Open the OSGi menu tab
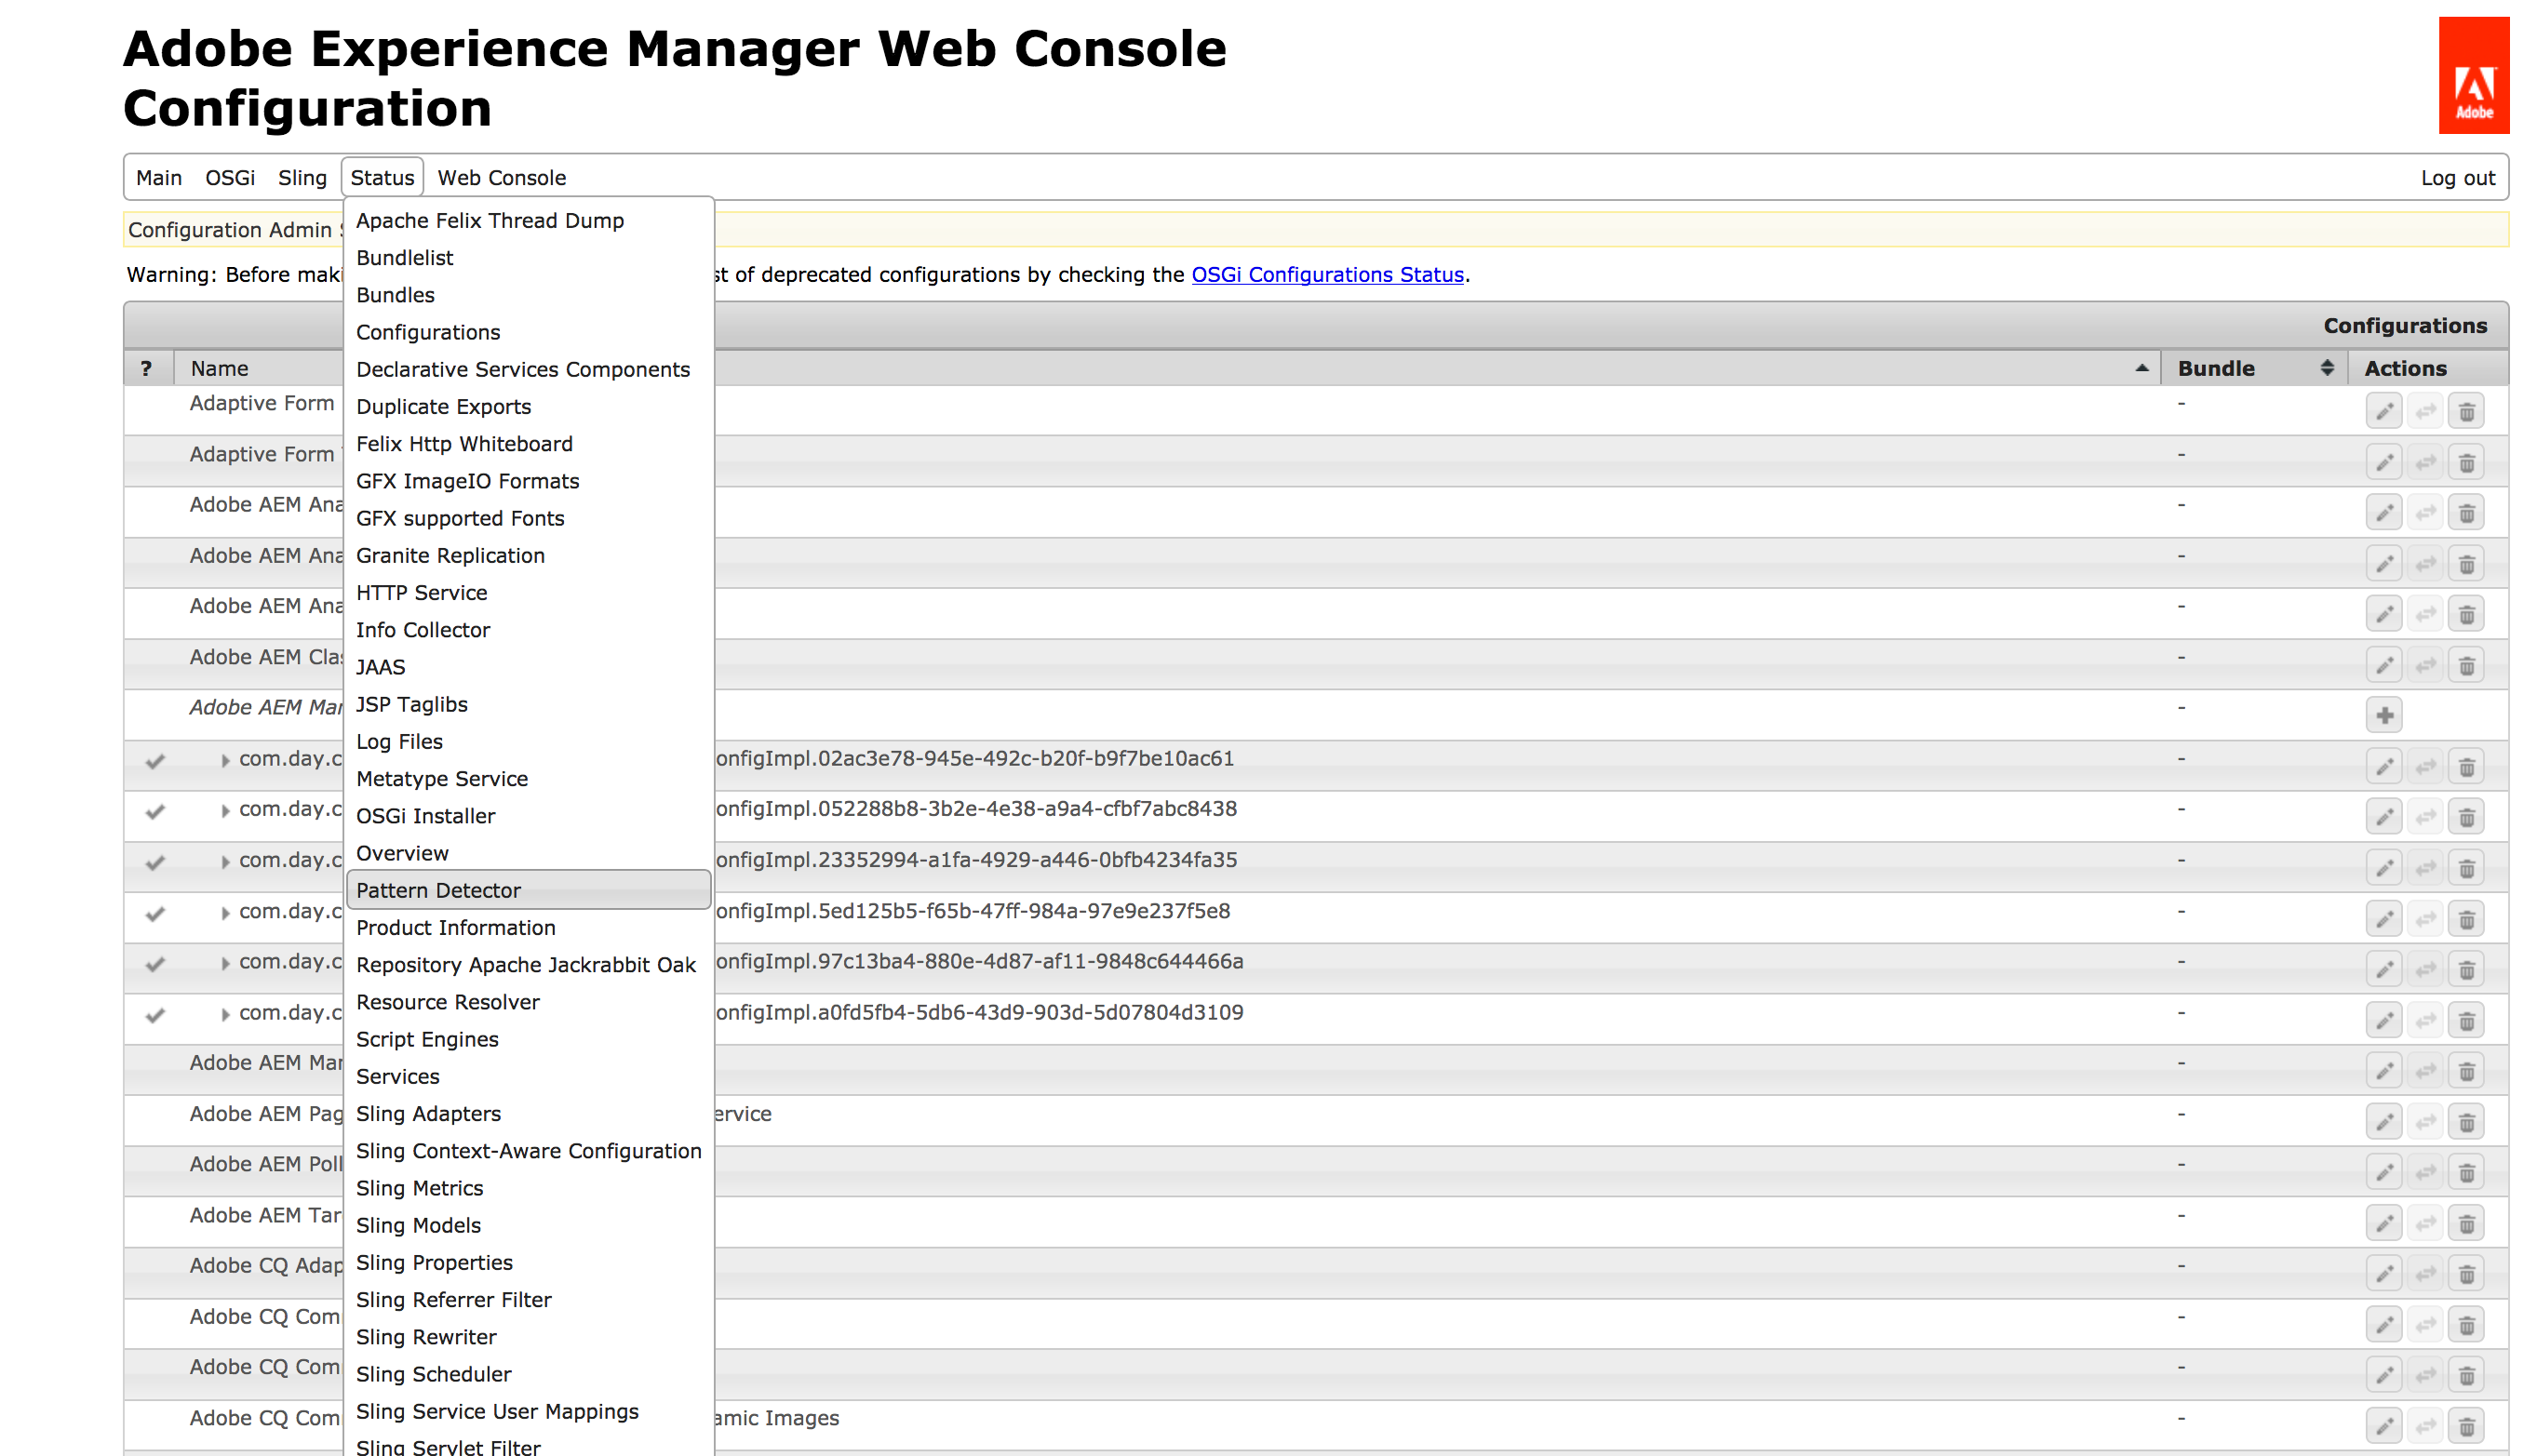 (229, 178)
